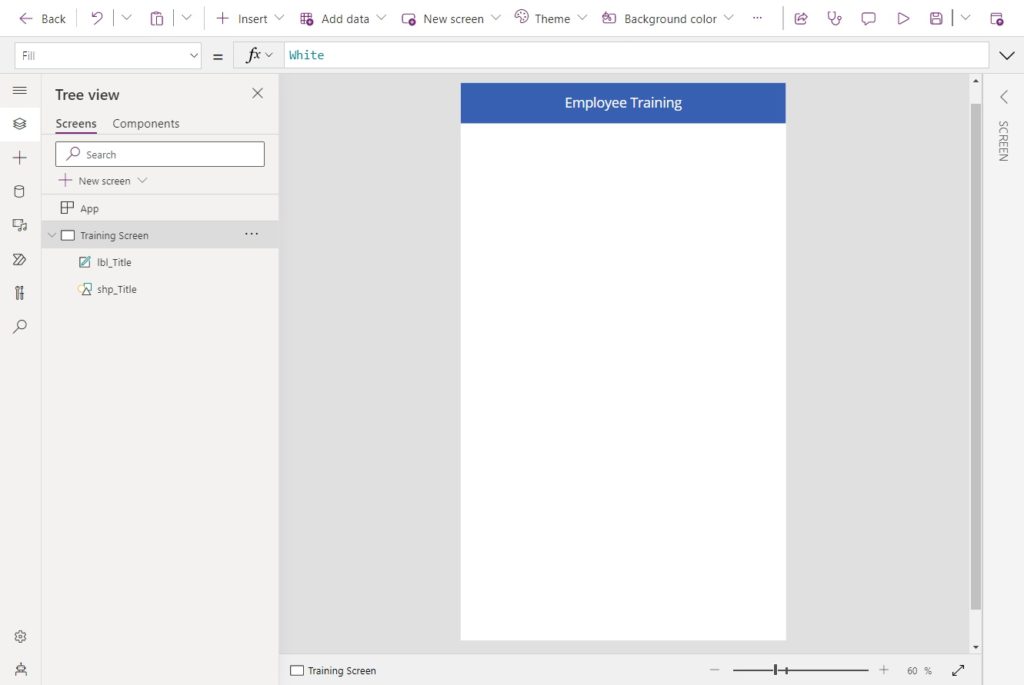Fit canvas to window icon
The height and width of the screenshot is (685, 1024).
(x=958, y=670)
